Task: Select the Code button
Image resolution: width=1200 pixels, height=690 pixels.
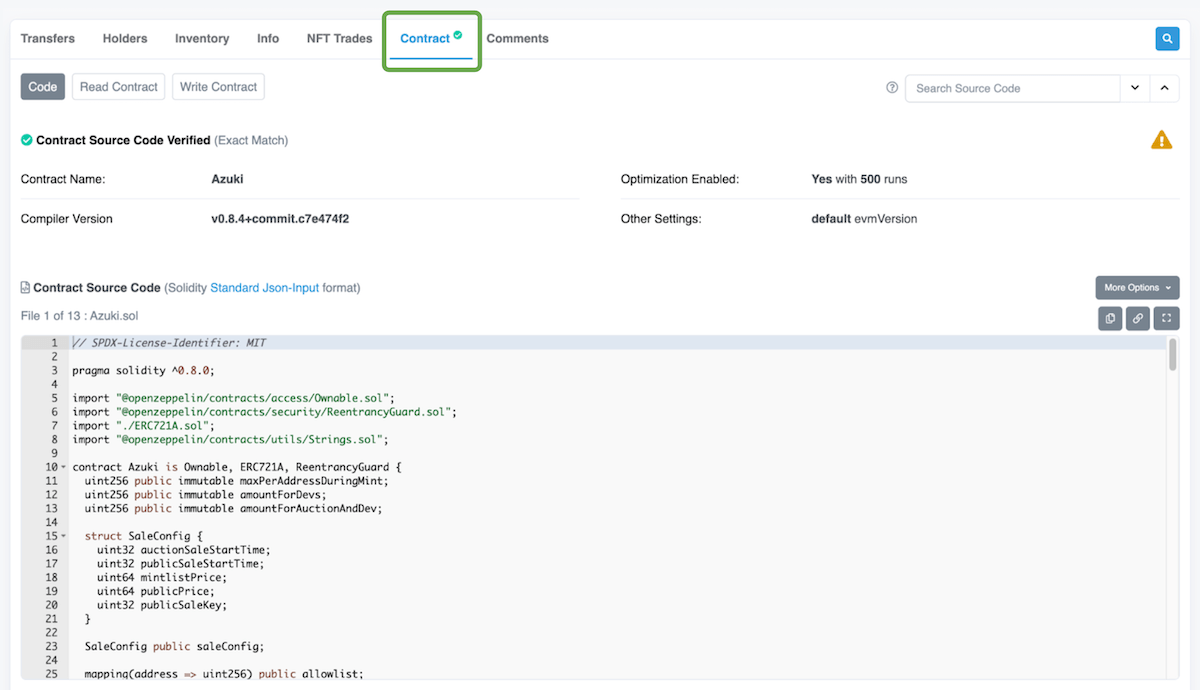Action: coord(43,87)
